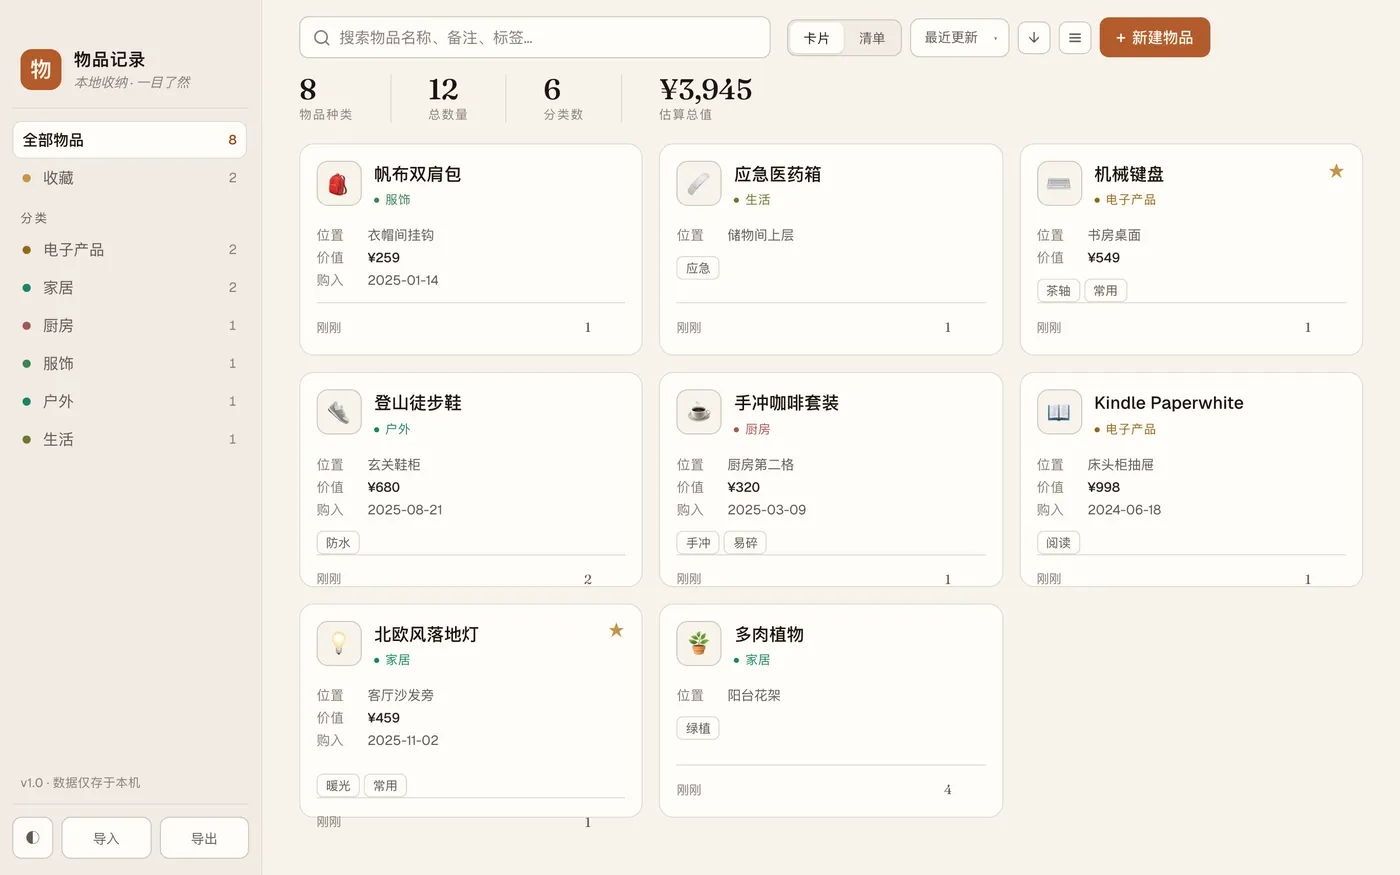Click the bandage icon on 应急医药箱
This screenshot has width=1400, height=875.
699,184
